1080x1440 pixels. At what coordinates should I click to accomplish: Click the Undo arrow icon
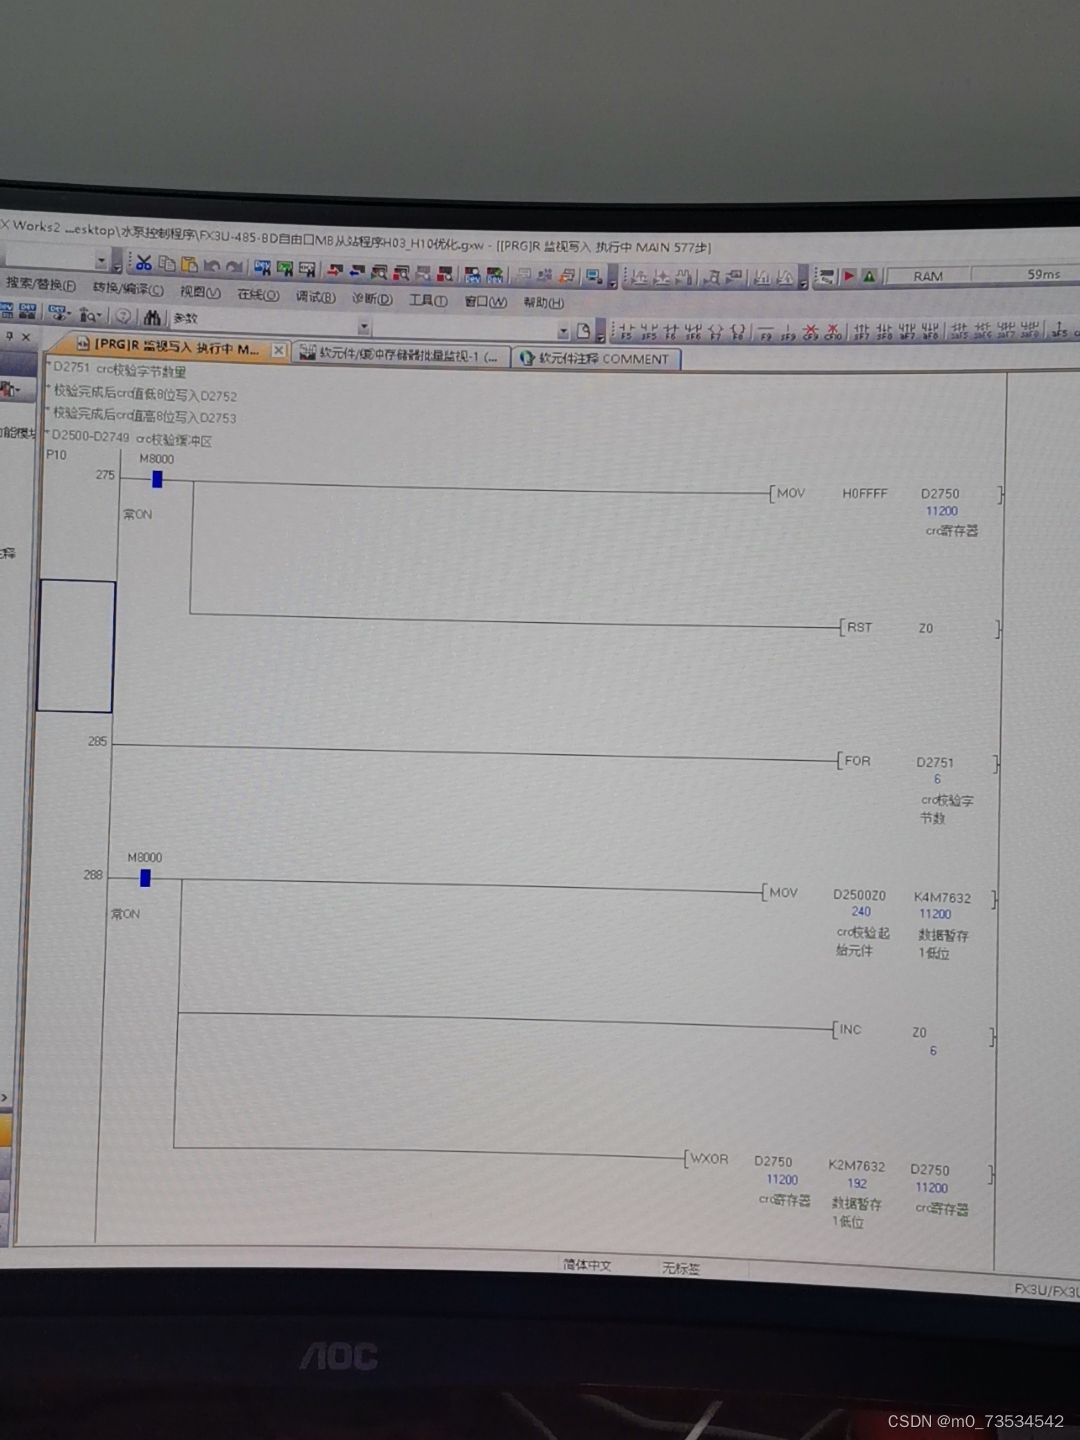click(x=211, y=265)
